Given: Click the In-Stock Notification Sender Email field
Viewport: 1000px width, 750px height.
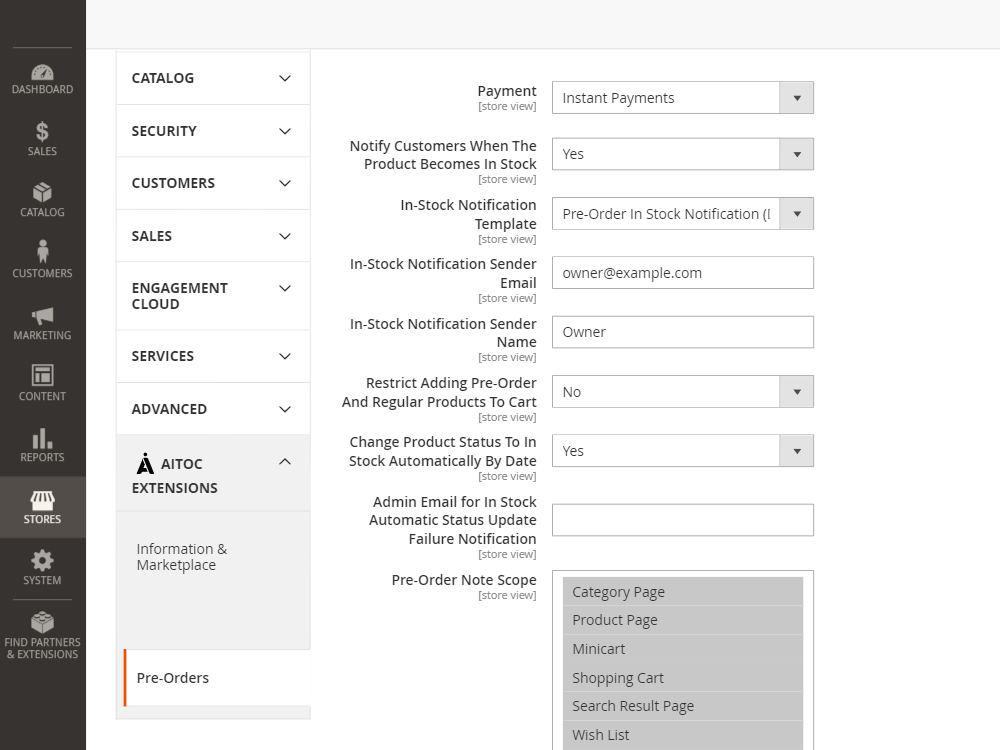Looking at the screenshot, I should point(682,272).
